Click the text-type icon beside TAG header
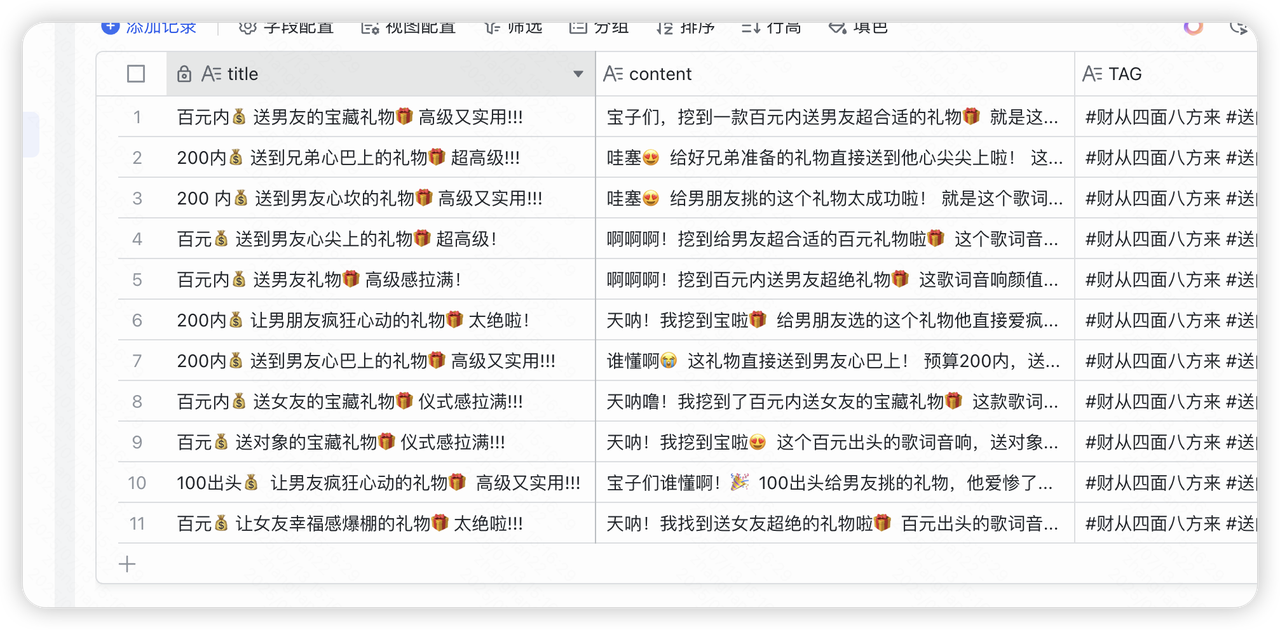Viewport: 1280px width, 630px height. pos(1093,74)
